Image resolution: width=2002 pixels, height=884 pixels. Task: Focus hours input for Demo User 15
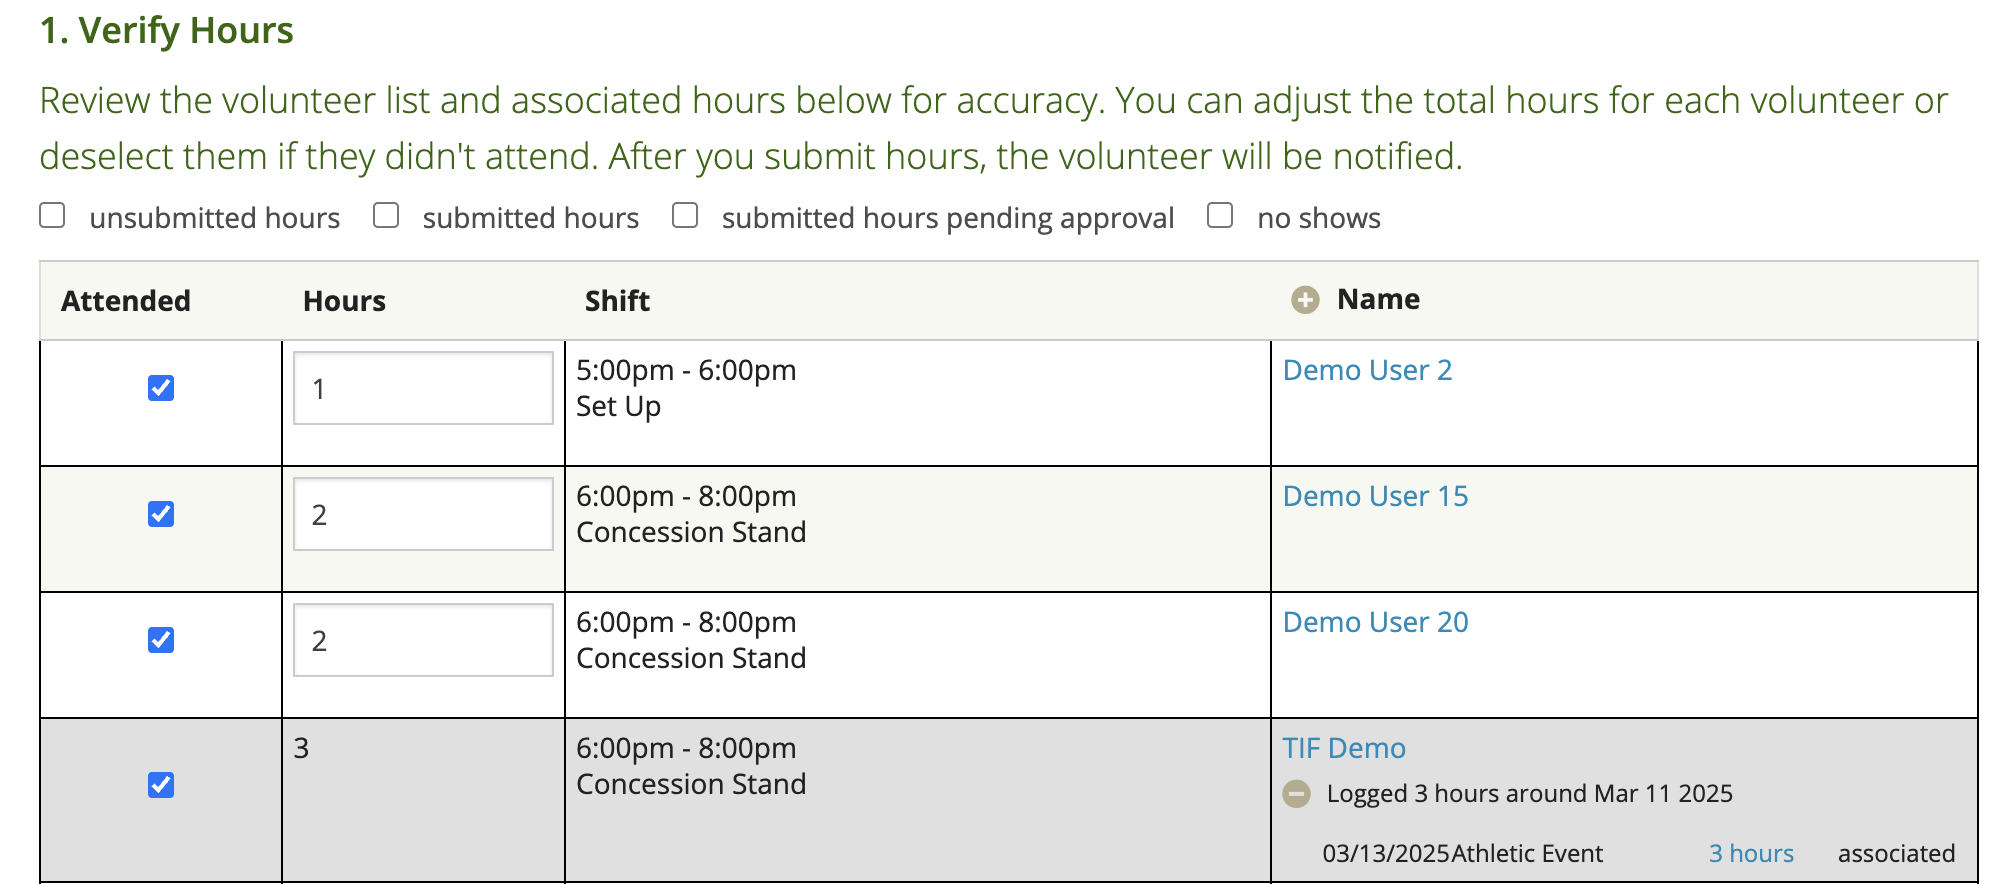pos(423,514)
